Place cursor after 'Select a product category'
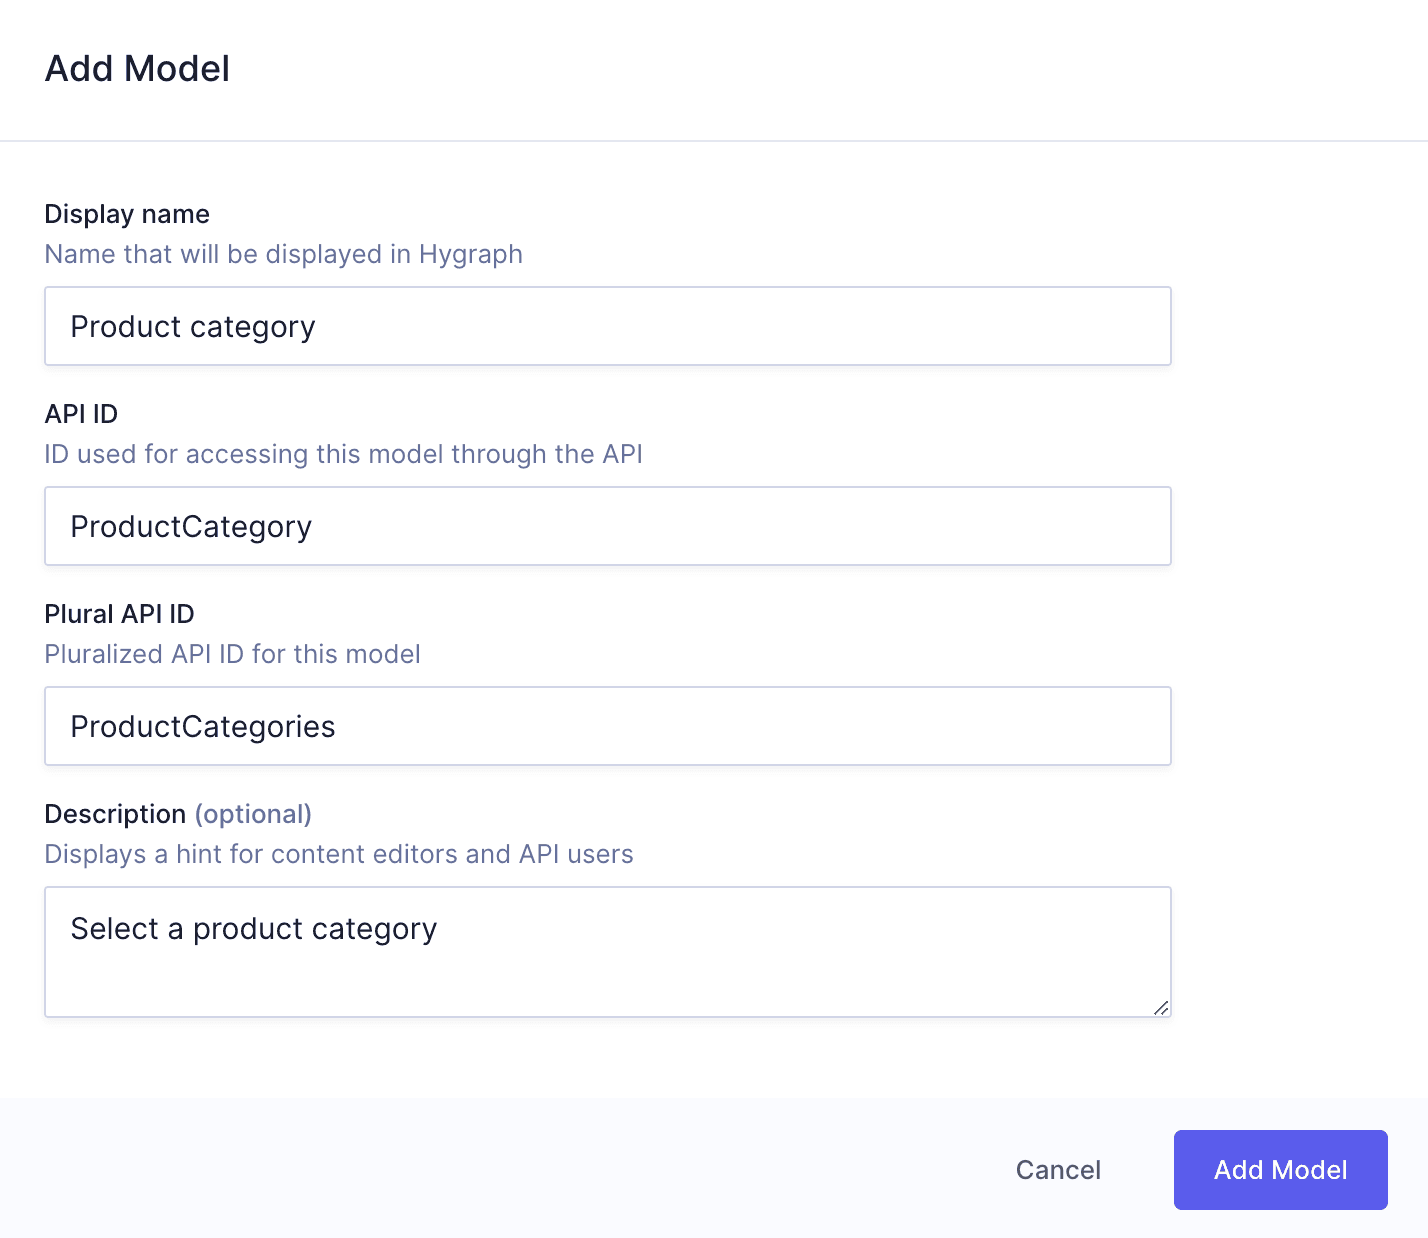The width and height of the screenshot is (1428, 1238). coord(437,929)
